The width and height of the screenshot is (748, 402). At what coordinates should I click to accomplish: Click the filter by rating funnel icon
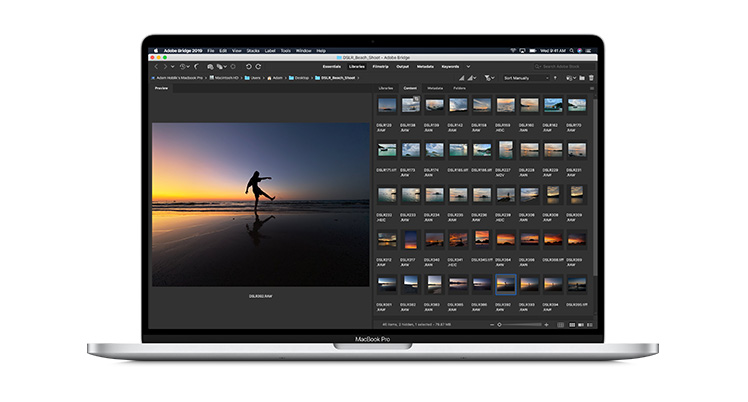pos(488,78)
